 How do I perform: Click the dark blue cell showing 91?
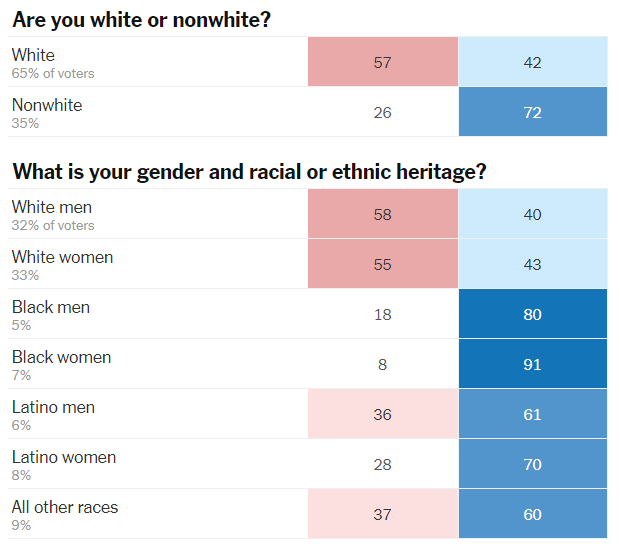532,364
